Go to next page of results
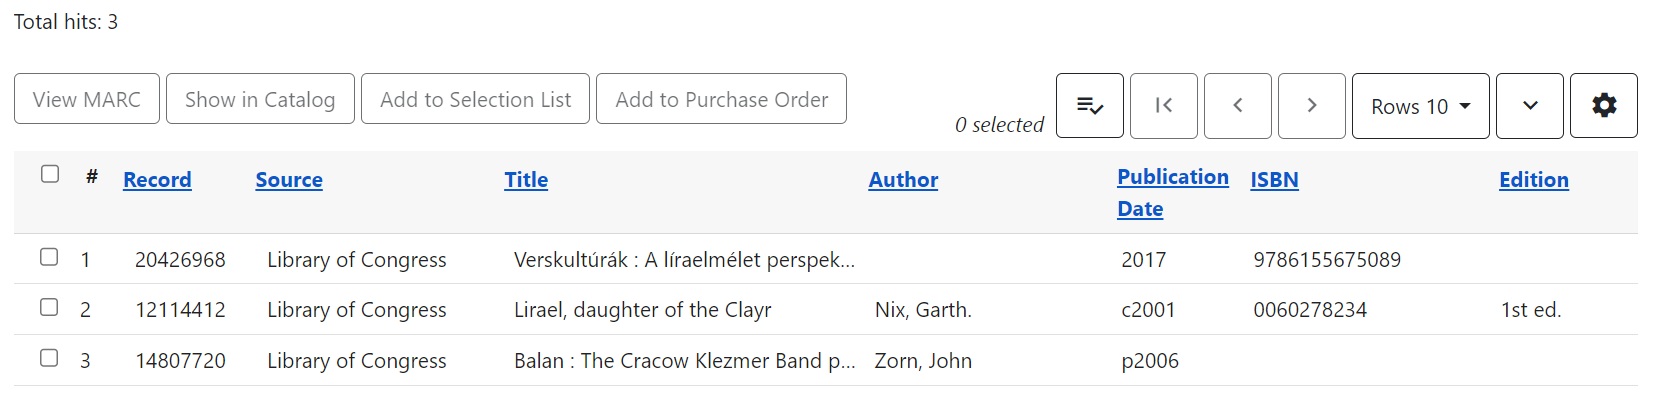The image size is (1658, 411). (1311, 105)
